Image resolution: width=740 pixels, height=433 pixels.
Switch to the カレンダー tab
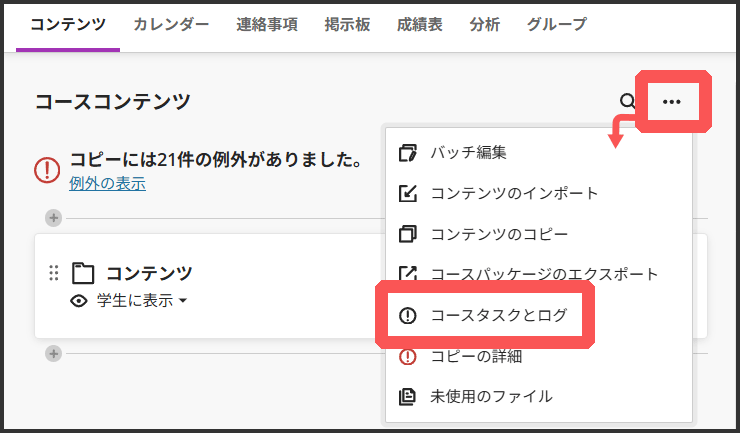171,24
